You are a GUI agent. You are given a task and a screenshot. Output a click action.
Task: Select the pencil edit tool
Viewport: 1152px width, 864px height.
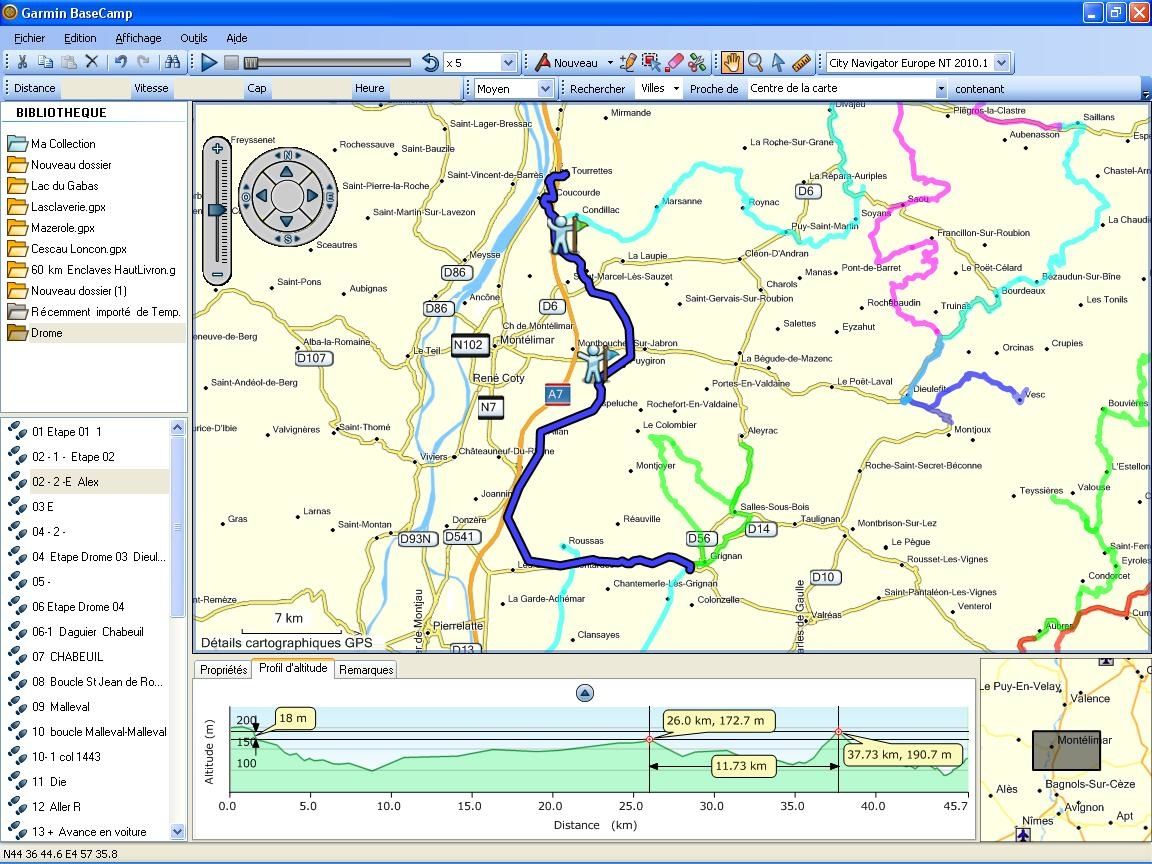(x=627, y=62)
